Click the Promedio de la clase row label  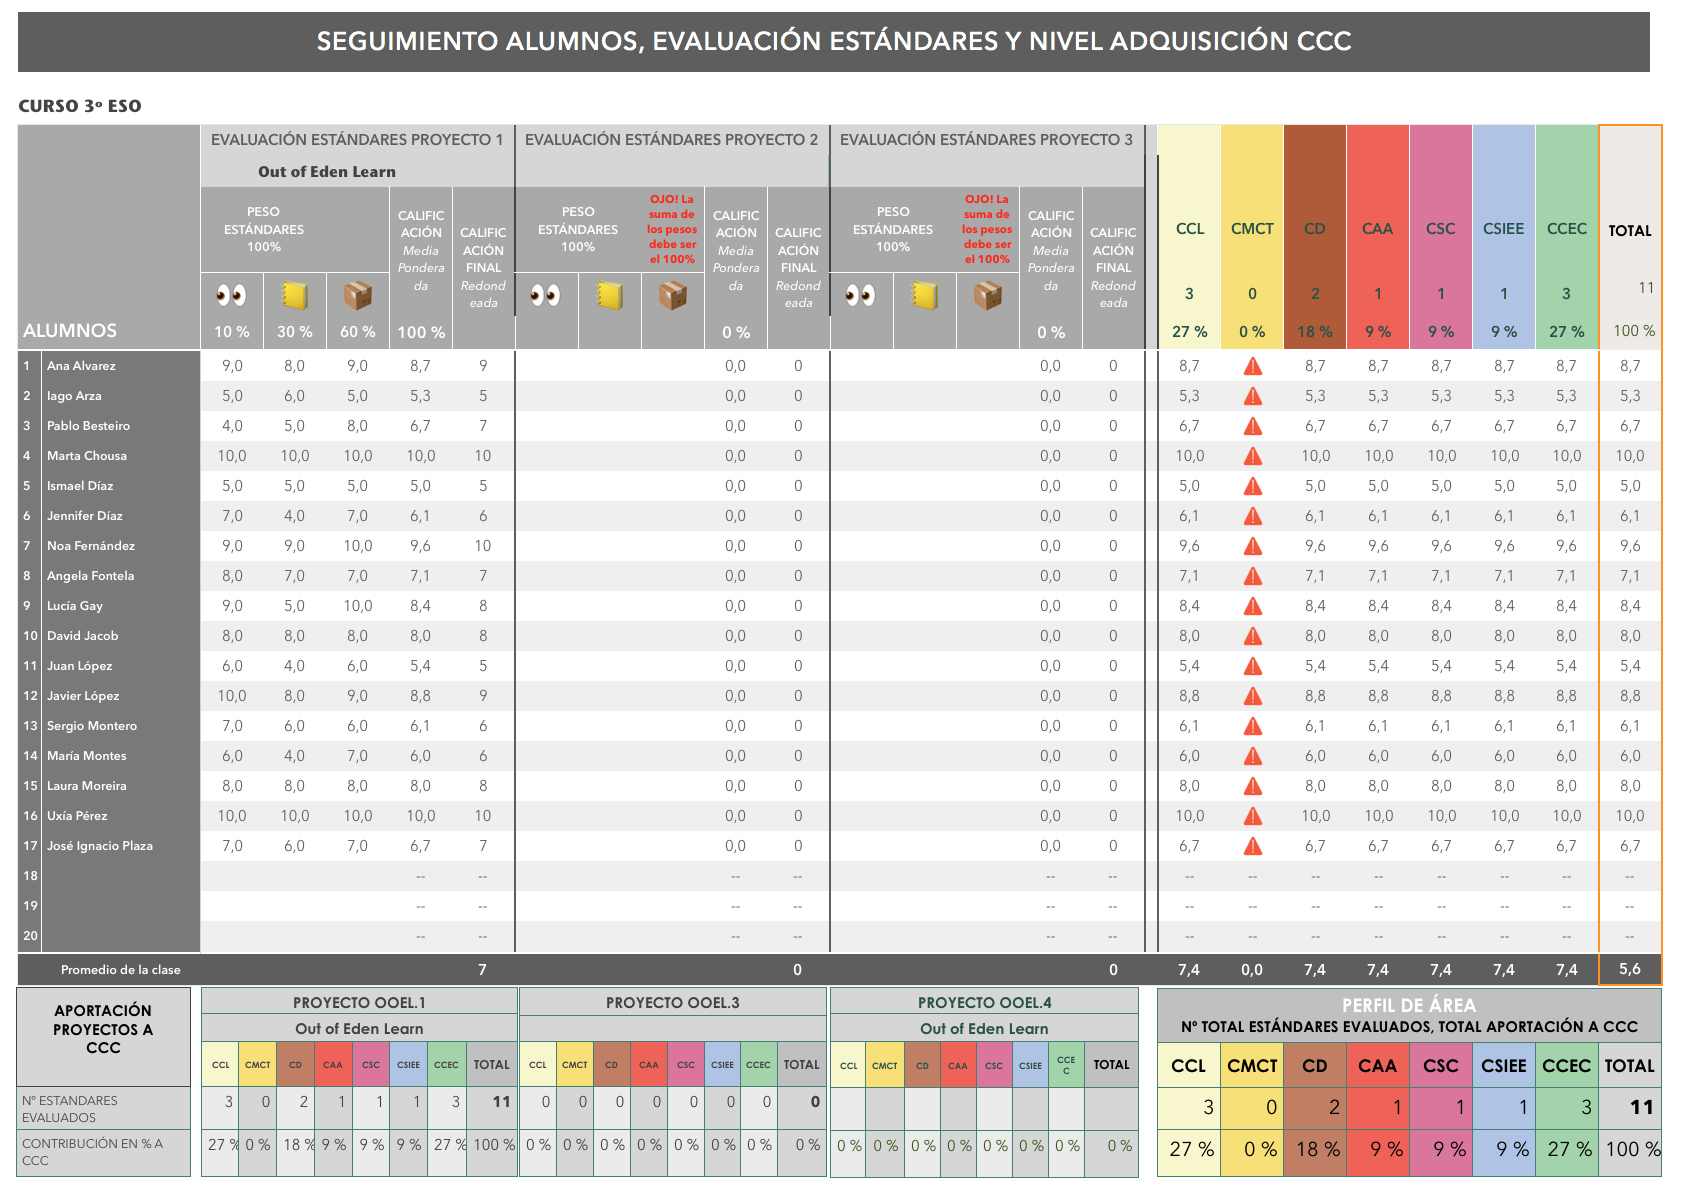(120, 970)
